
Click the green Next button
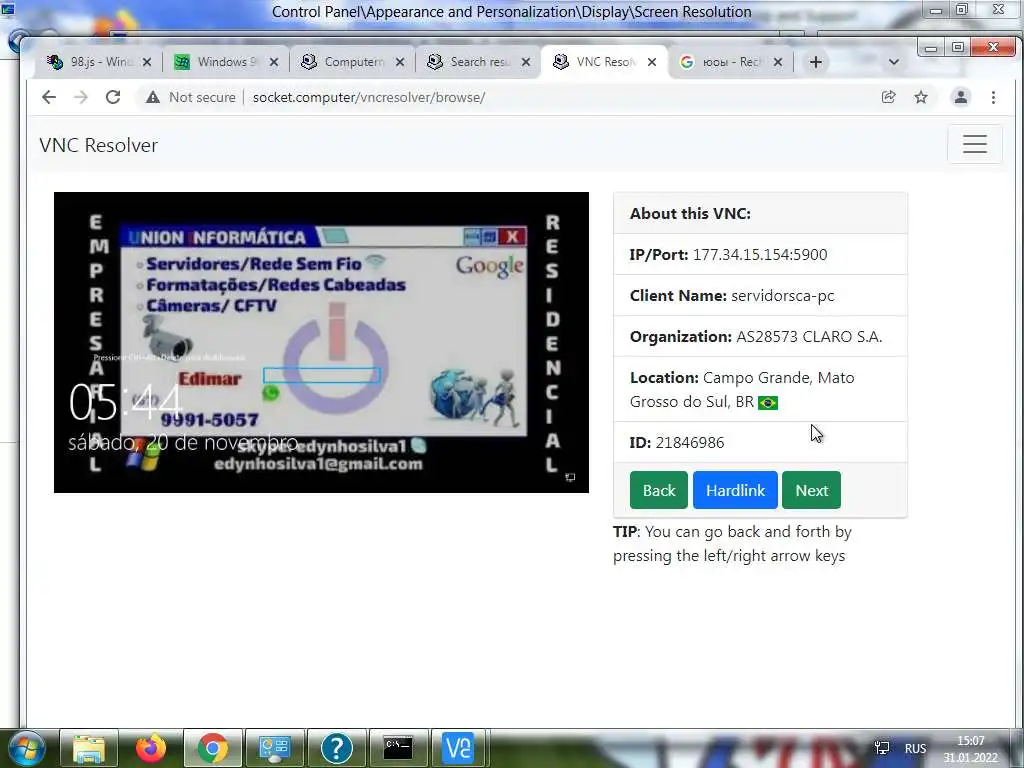pos(812,490)
